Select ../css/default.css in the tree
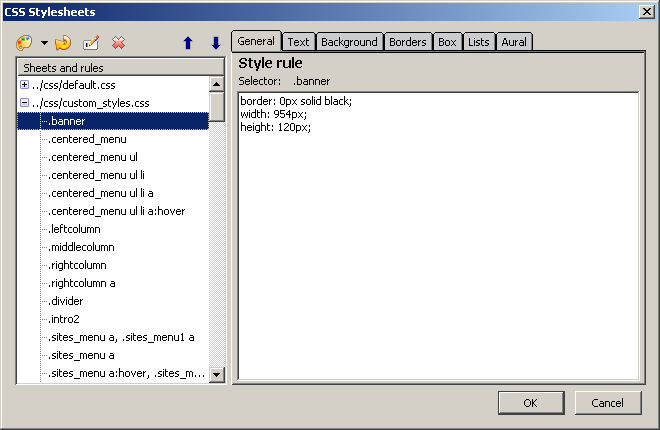 pyautogui.click(x=74, y=85)
